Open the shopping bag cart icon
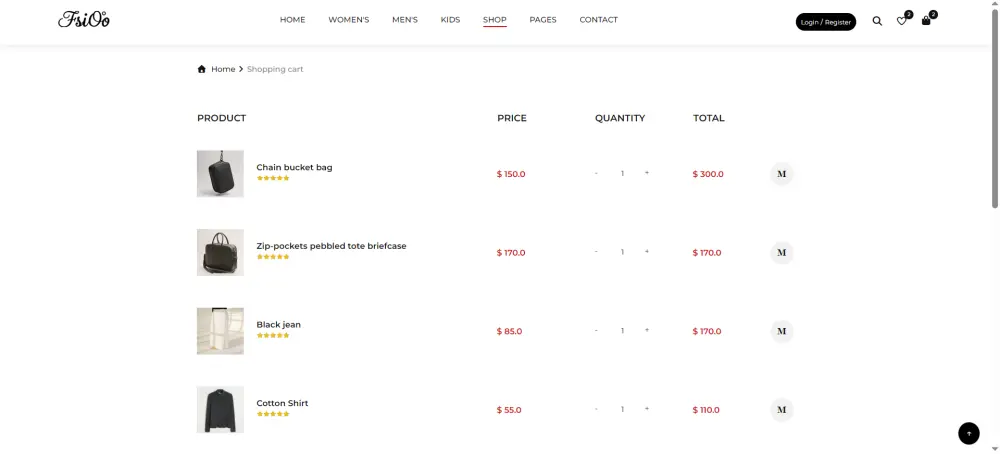Image resolution: width=1000 pixels, height=454 pixels. [926, 20]
